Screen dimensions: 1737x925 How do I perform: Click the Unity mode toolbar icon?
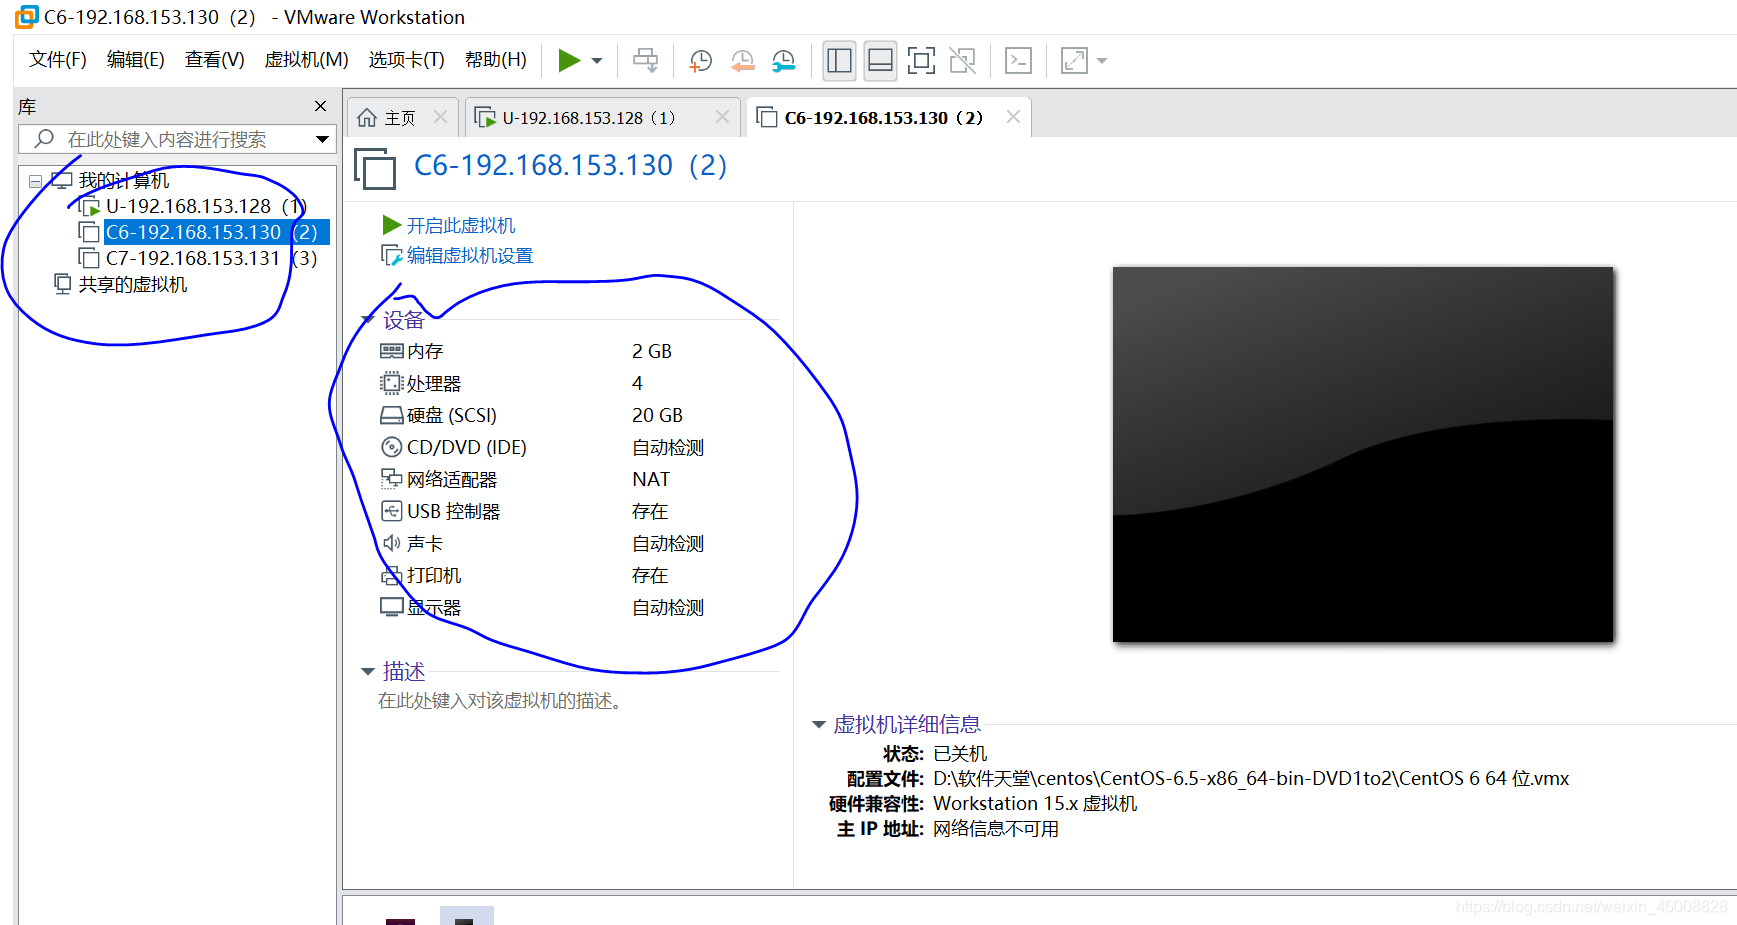click(962, 61)
